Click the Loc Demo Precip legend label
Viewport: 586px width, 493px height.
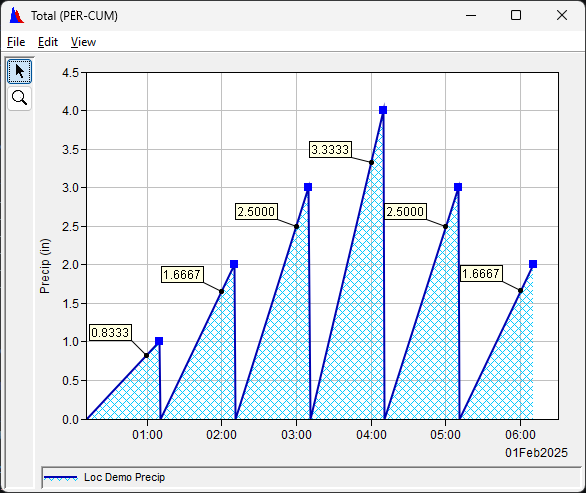click(x=124, y=477)
